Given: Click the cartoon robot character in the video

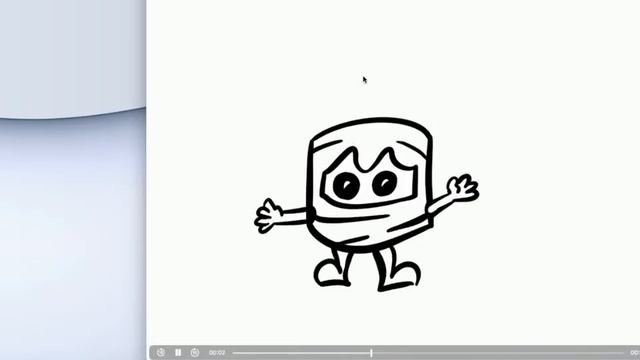Looking at the screenshot, I should [x=367, y=204].
